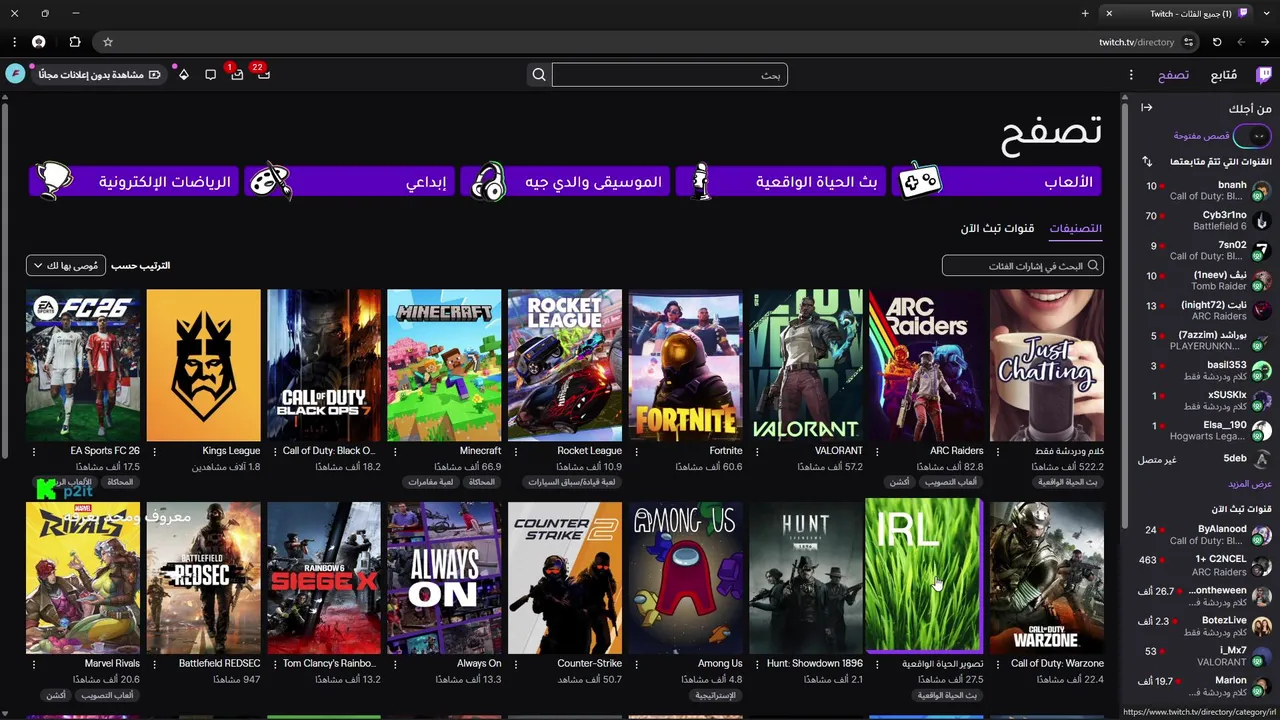Click the headphones icon on music banner

coord(490,181)
